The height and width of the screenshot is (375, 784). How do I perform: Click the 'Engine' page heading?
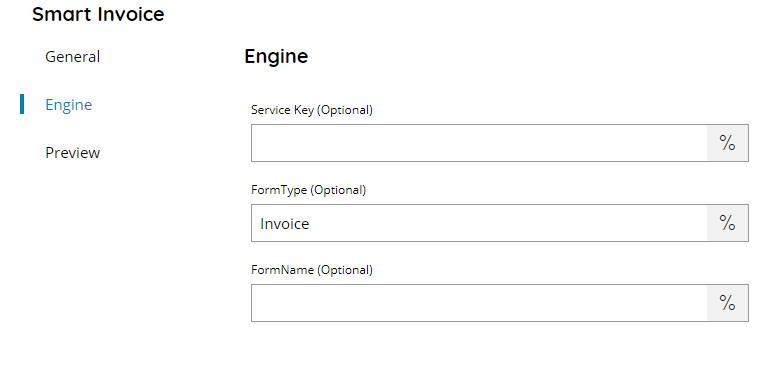point(276,56)
